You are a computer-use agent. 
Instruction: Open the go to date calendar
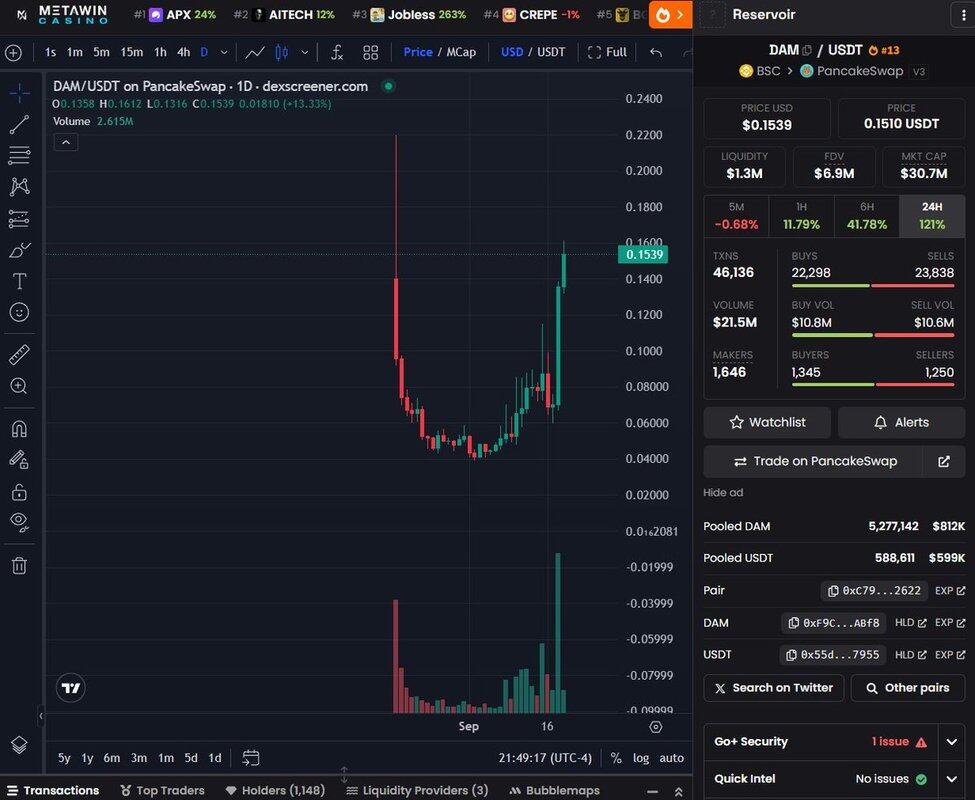point(251,758)
